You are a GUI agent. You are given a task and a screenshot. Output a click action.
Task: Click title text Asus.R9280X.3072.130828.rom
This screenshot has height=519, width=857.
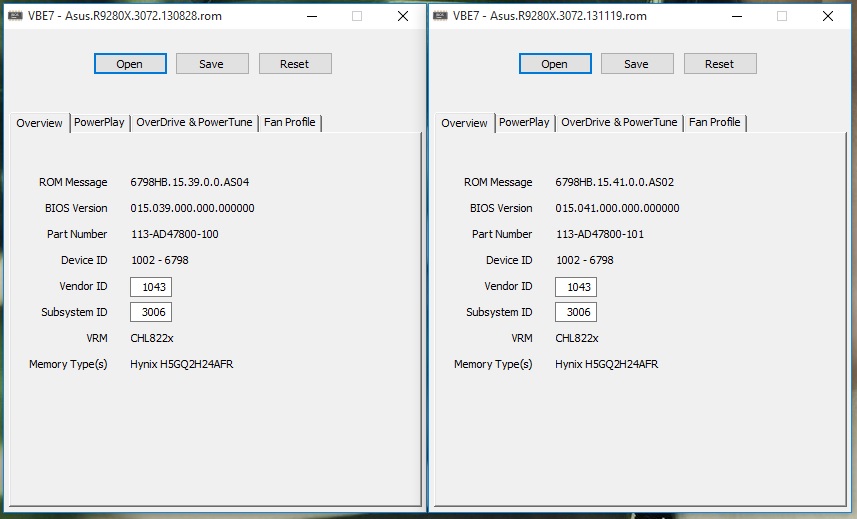(x=144, y=16)
